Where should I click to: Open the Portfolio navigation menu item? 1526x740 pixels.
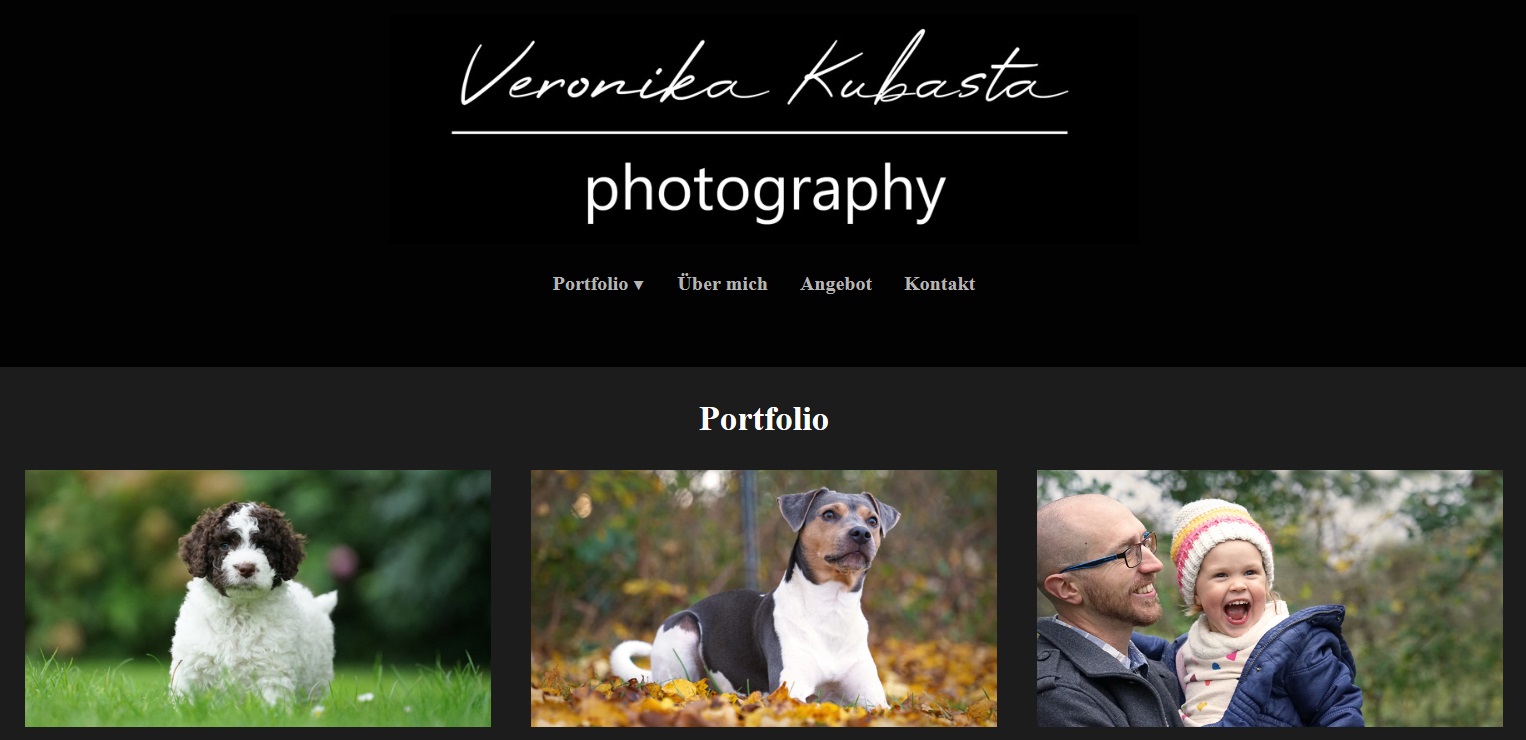coord(598,284)
